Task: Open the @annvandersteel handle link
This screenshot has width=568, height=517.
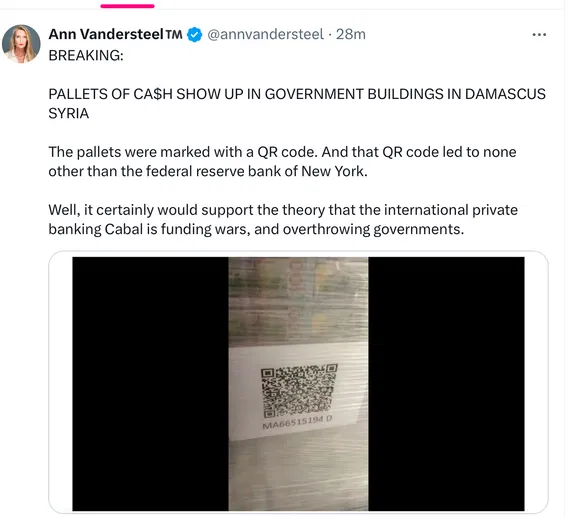Action: click(265, 34)
